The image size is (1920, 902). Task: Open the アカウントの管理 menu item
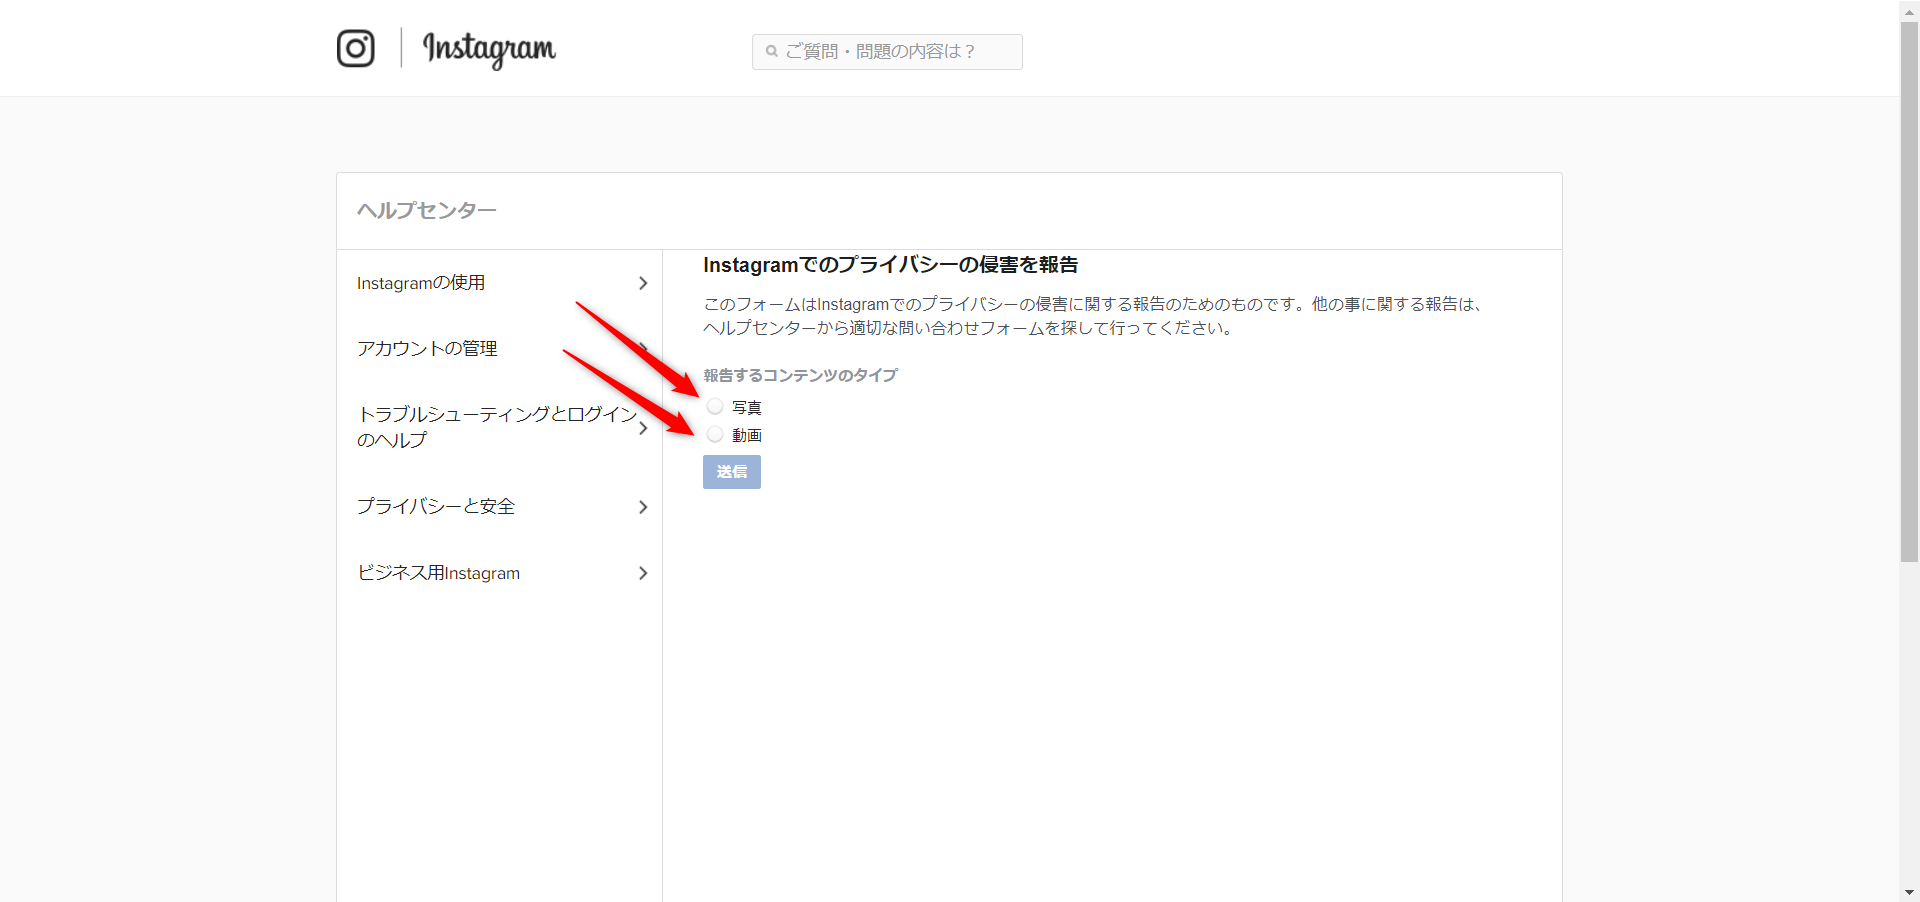click(x=500, y=348)
